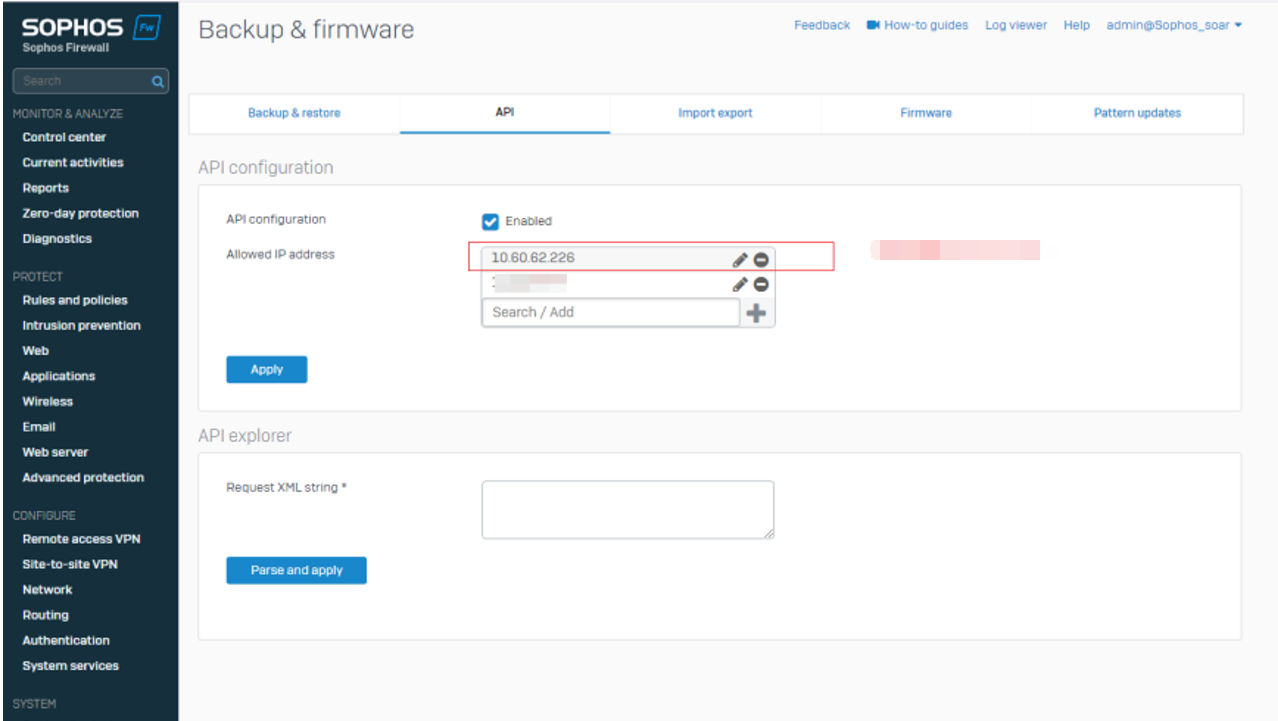Remove the 10.60.62.226 allowed IP entry

(x=761, y=259)
